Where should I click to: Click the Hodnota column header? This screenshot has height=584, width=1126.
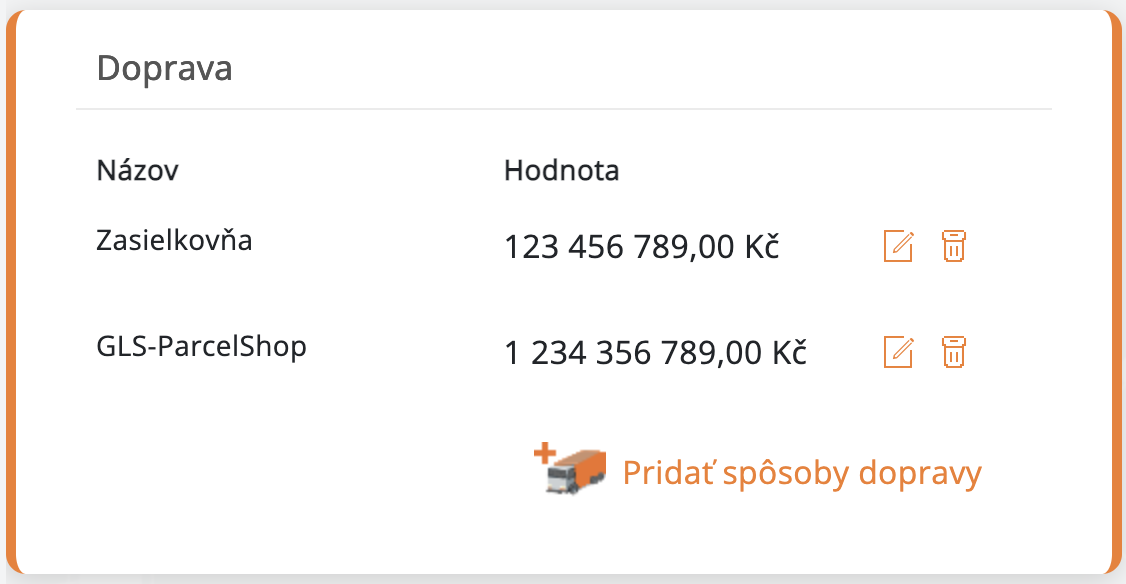562,170
